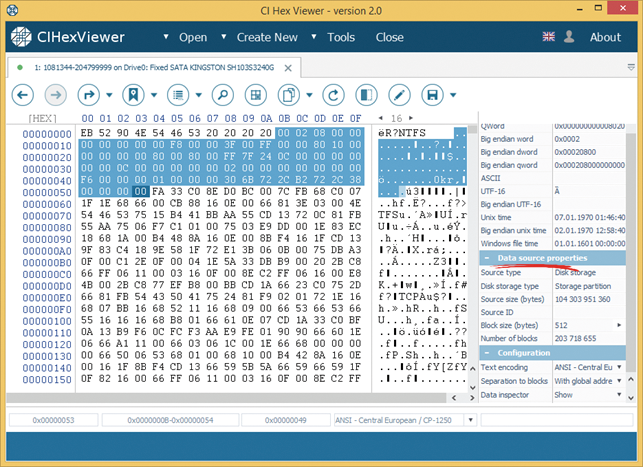
Task: Open the search magnifier tool
Action: point(223,95)
